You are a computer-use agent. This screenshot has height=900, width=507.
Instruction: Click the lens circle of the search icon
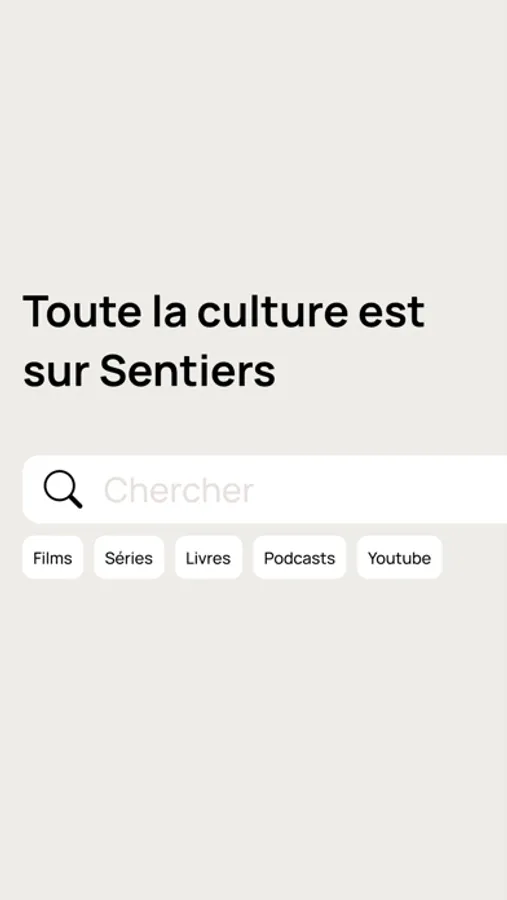pos(60,486)
